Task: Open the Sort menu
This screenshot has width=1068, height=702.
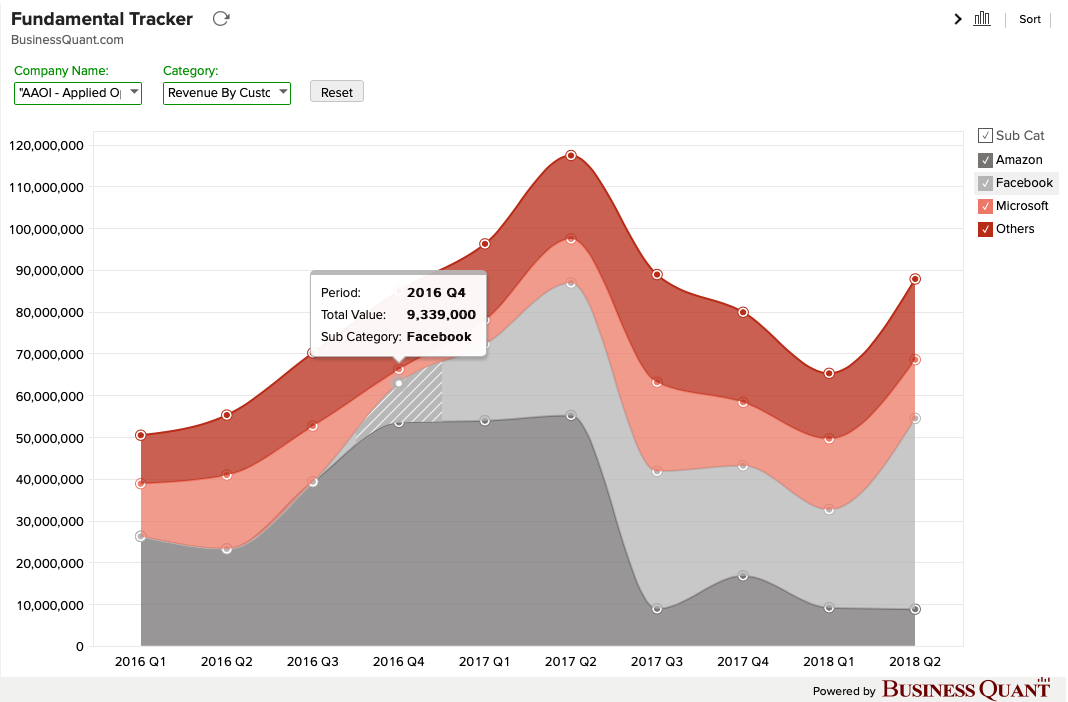Action: pyautogui.click(x=1029, y=19)
